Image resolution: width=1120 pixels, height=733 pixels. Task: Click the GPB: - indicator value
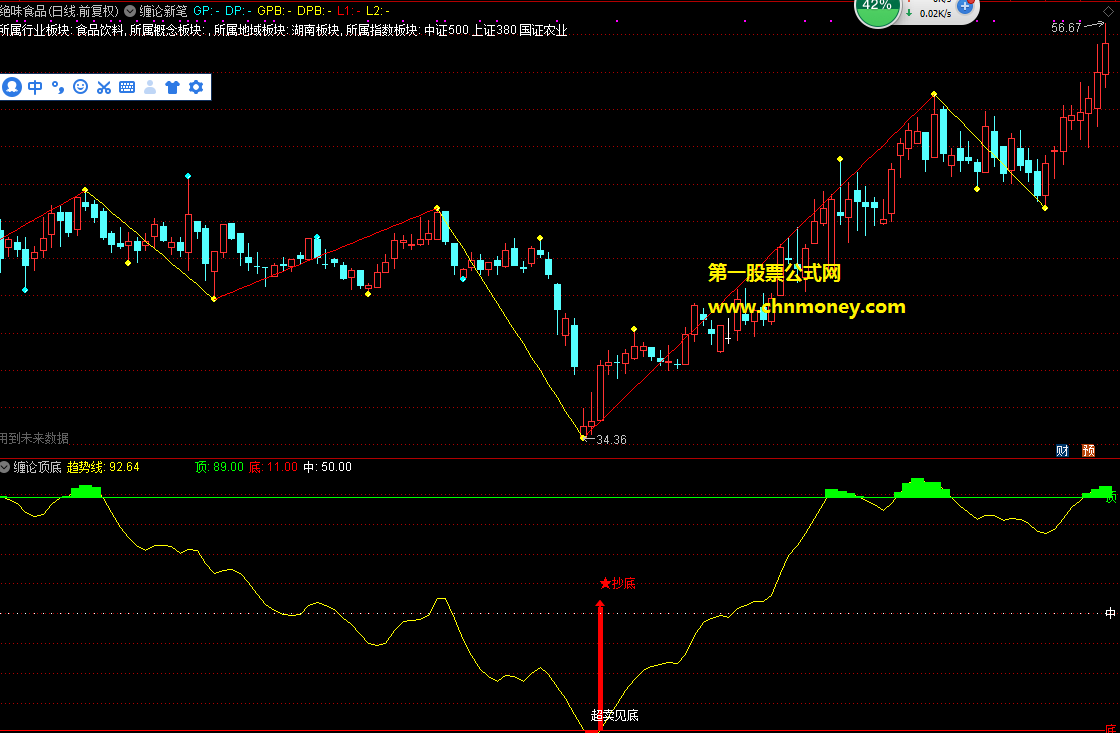(x=274, y=11)
